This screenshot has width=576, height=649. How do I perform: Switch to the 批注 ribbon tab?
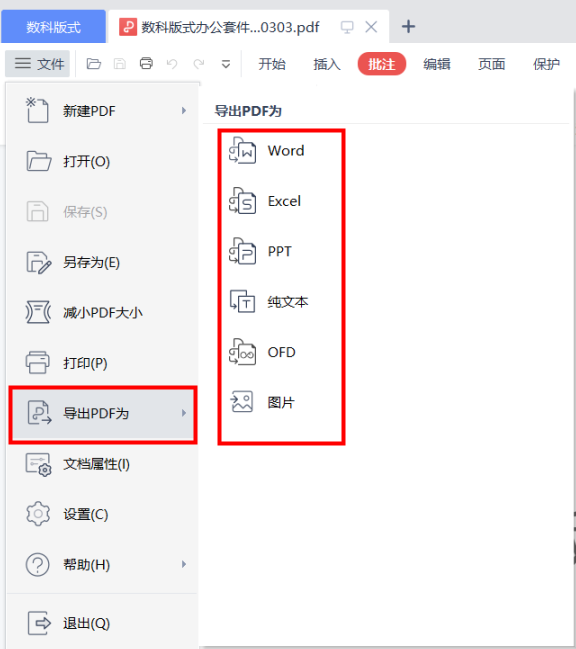tap(382, 64)
